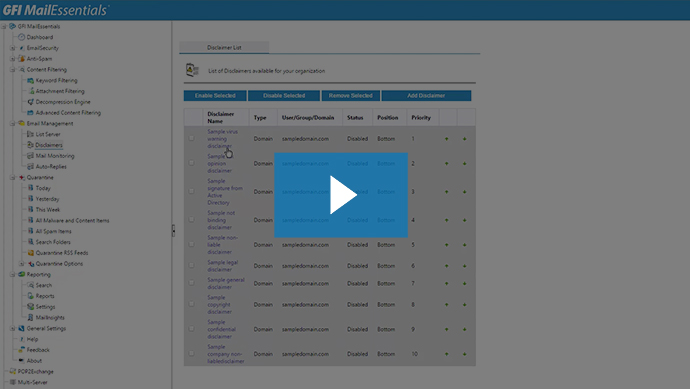Check the Sample copyright disclaimer checkbox
The width and height of the screenshot is (690, 389).
(191, 304)
